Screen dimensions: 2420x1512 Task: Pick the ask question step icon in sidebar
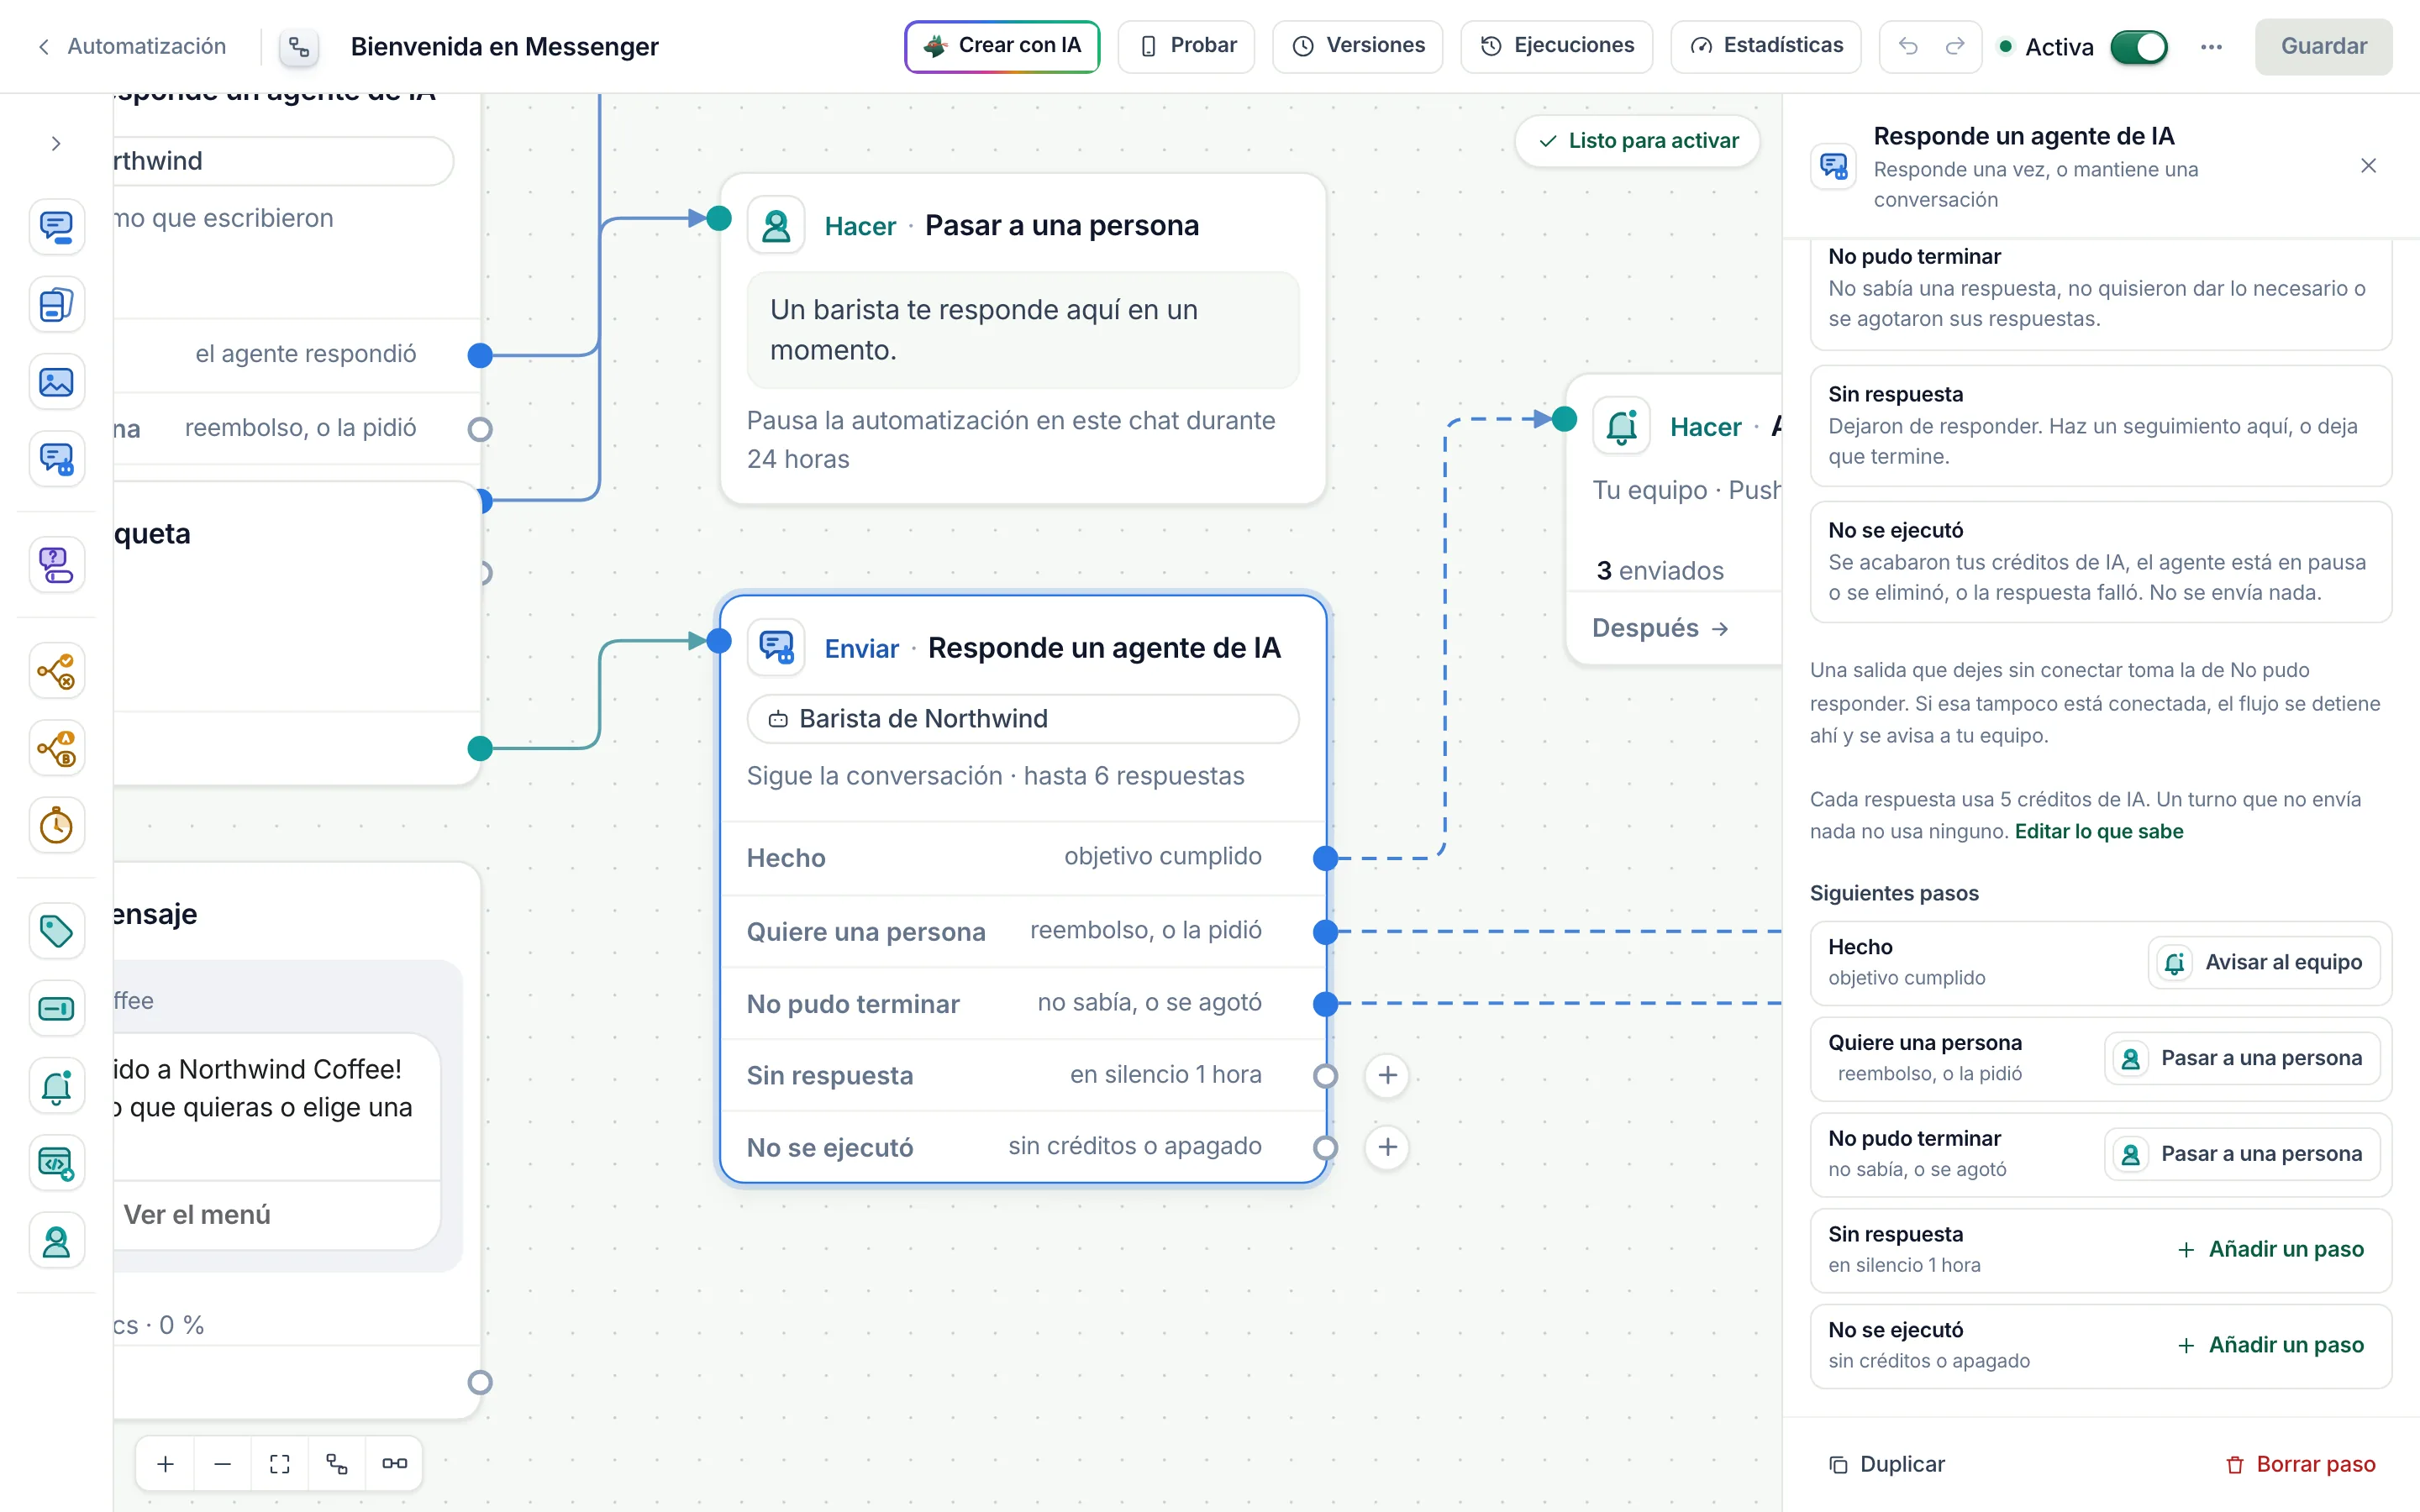click(56, 565)
